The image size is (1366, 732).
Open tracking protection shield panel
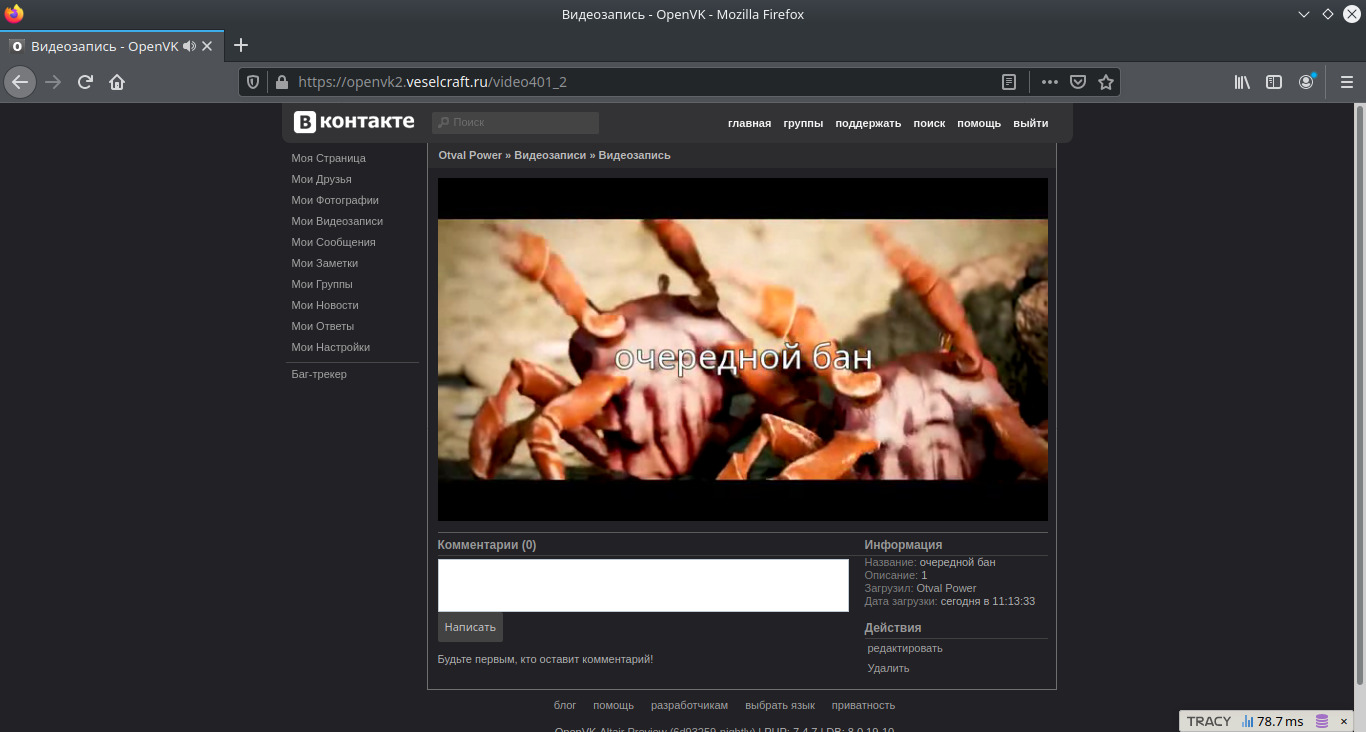coord(253,82)
